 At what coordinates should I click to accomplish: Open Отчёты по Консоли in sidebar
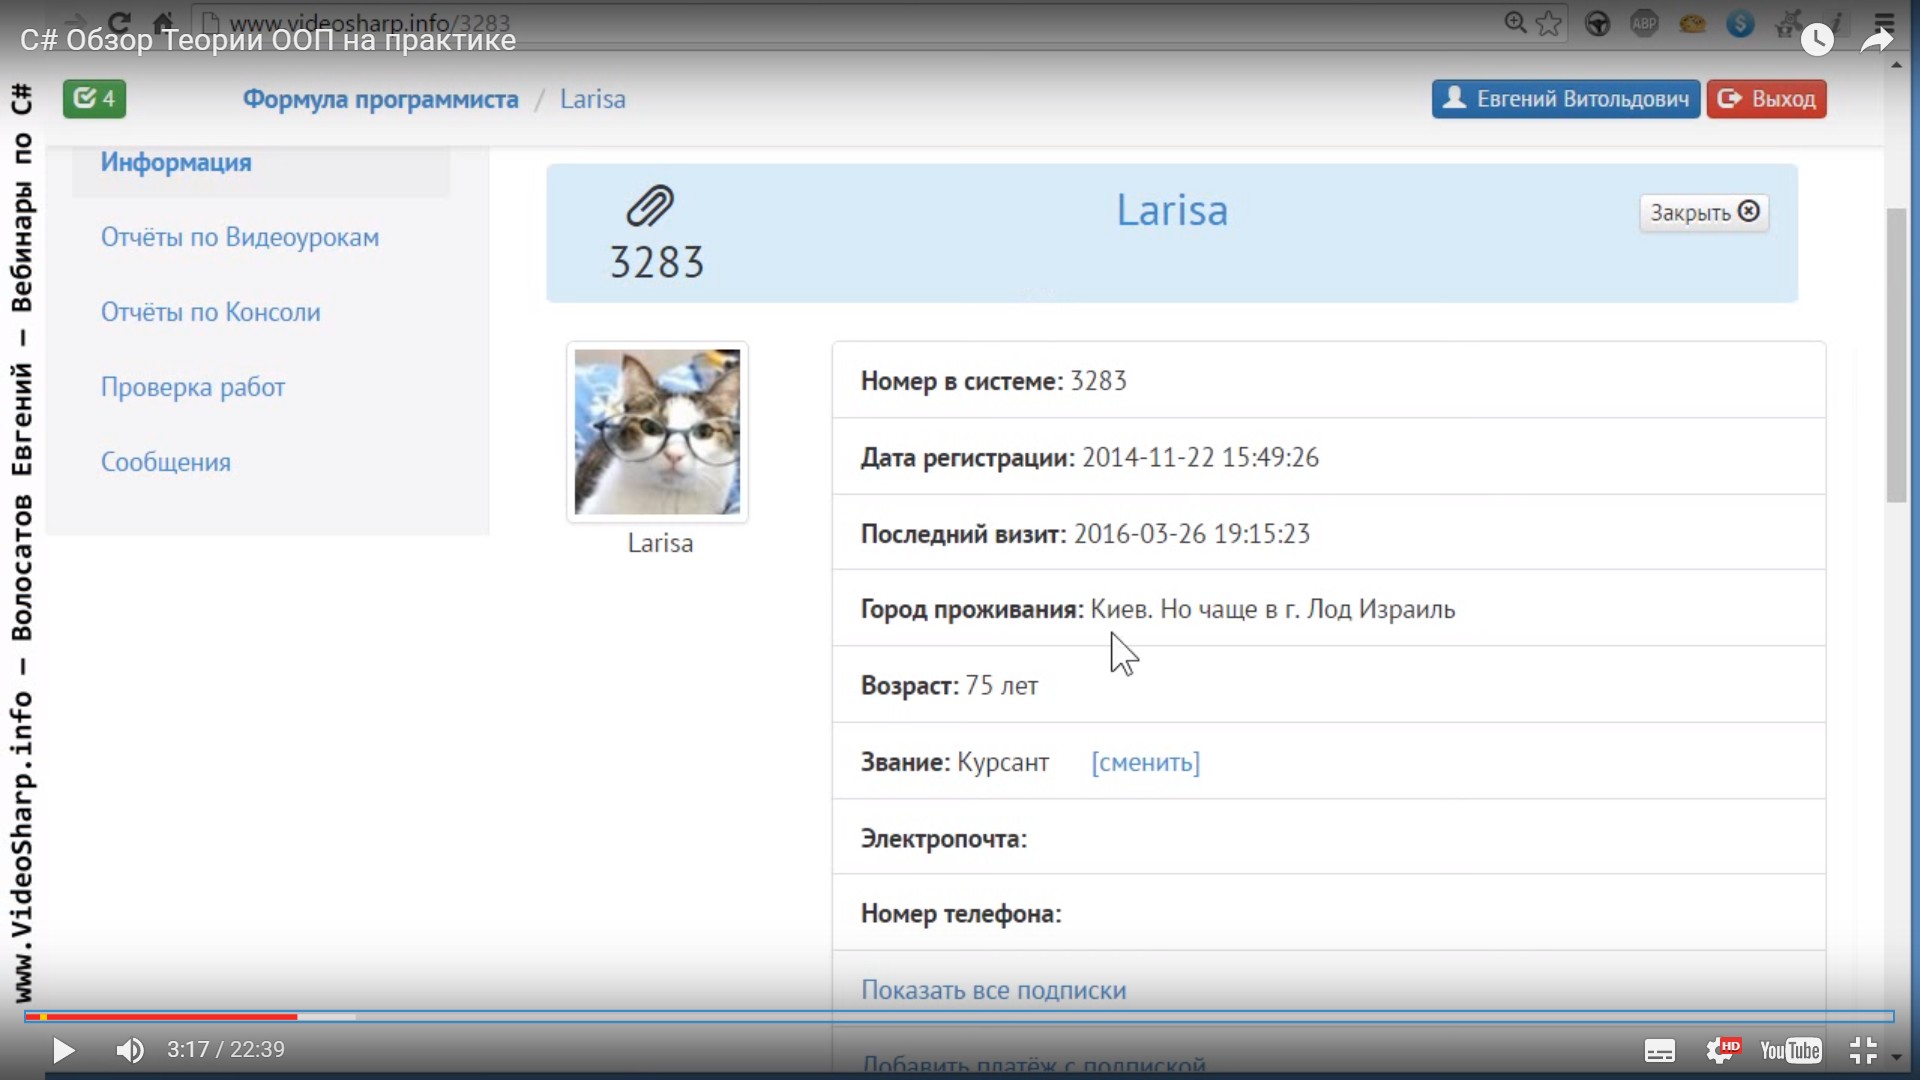211,312
